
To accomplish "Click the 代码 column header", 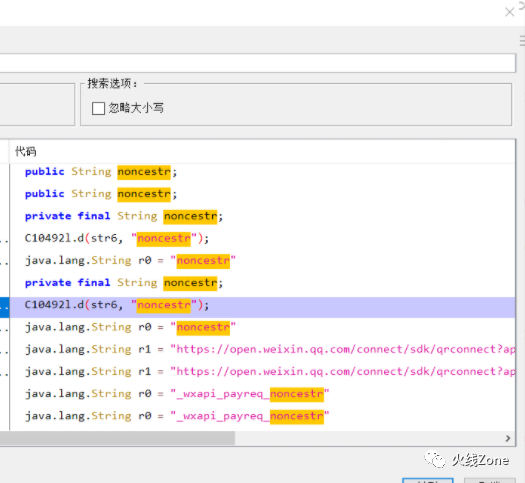I will (x=26, y=152).
